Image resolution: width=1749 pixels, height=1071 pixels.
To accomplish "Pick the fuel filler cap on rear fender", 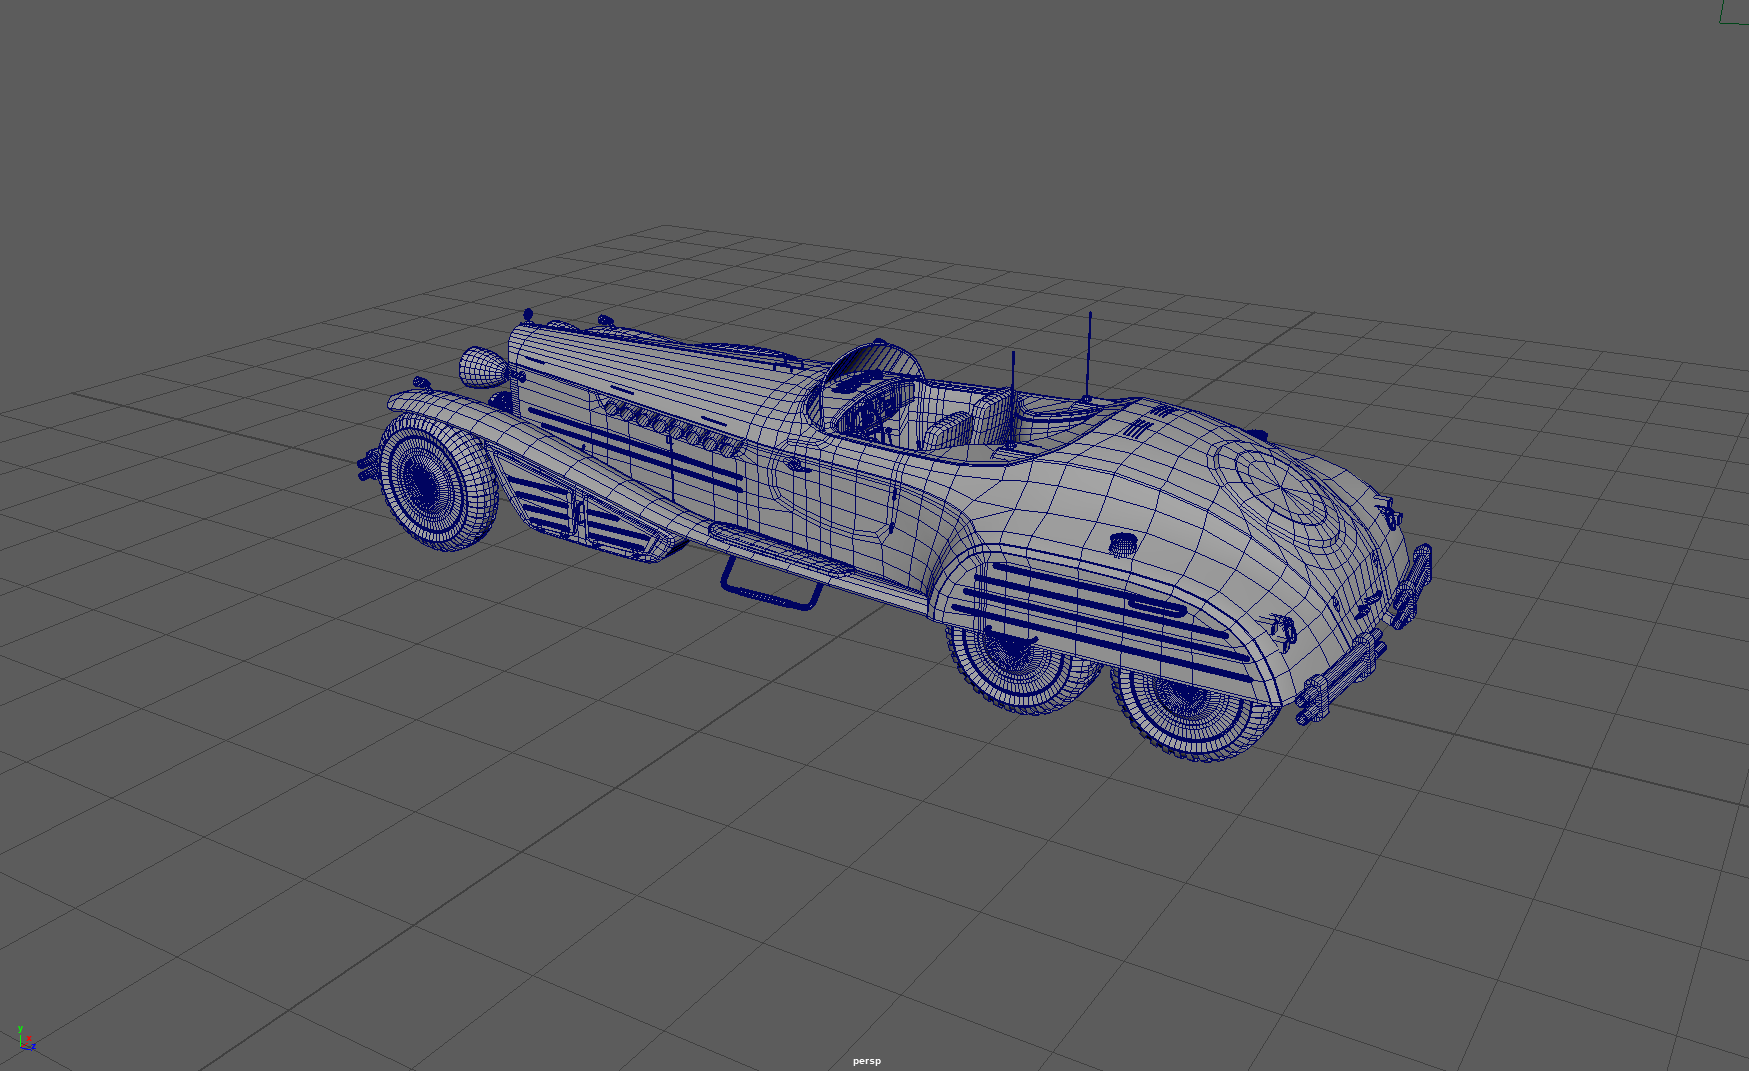I will [x=1124, y=544].
